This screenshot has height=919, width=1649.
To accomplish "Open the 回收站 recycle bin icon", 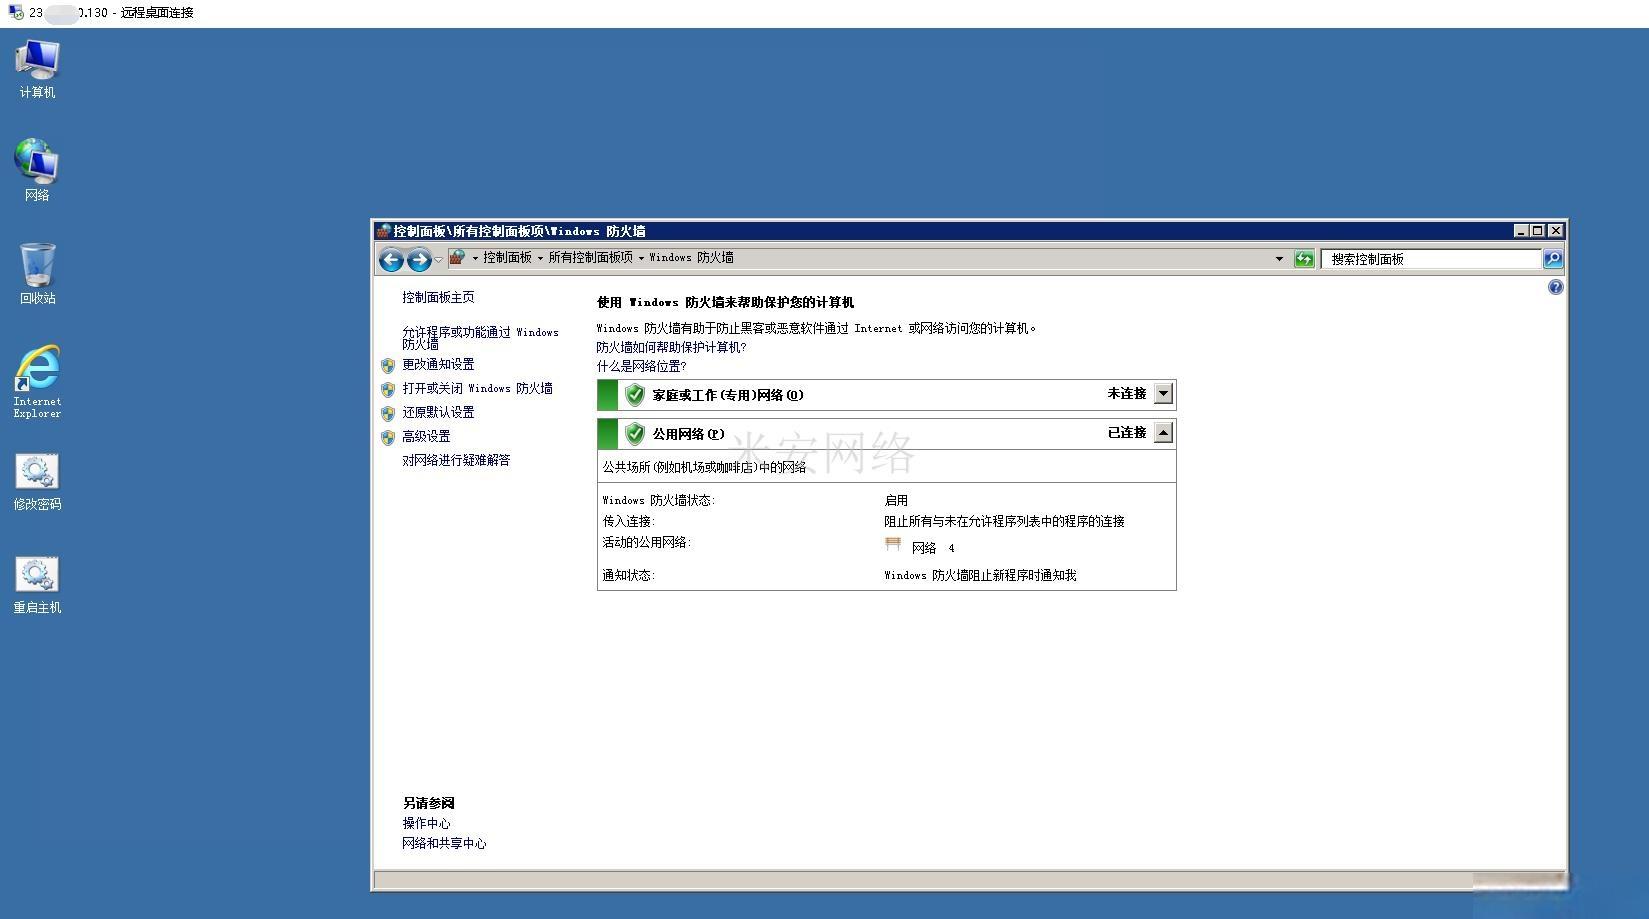I will coord(37,273).
